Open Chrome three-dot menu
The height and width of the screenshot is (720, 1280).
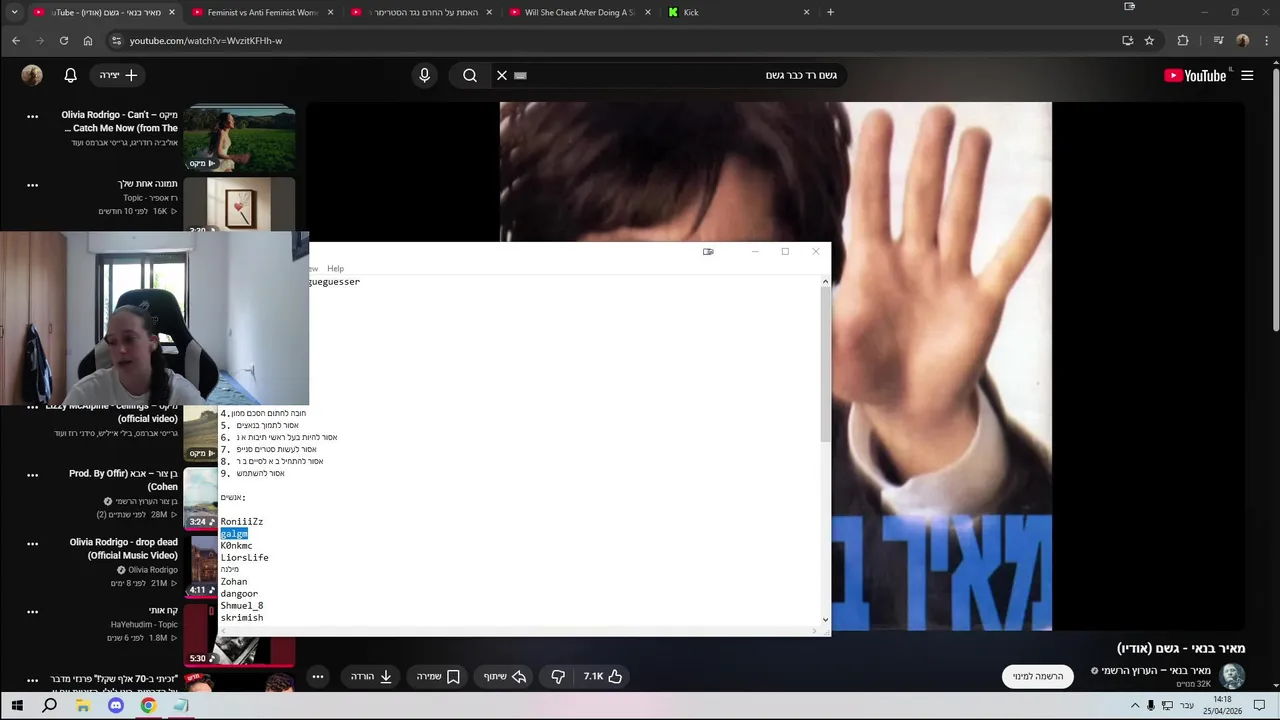tap(1265, 41)
